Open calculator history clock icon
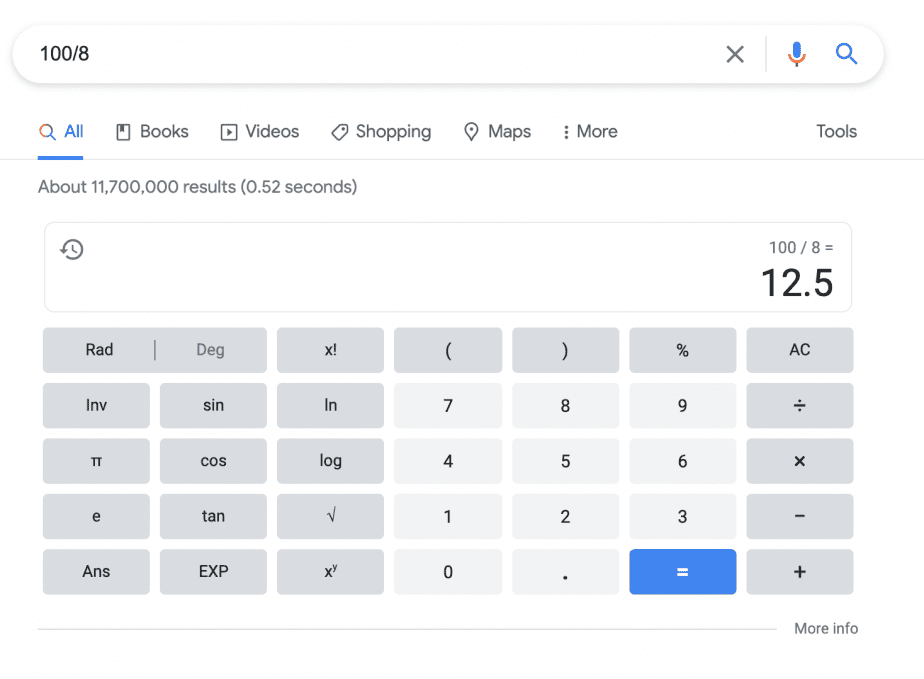 pyautogui.click(x=72, y=249)
